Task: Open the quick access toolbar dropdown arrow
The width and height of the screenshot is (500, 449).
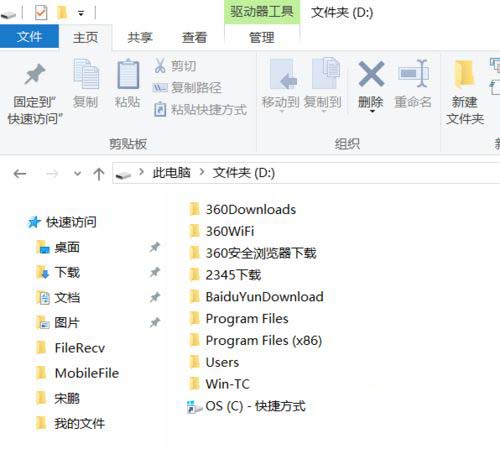Action: 81,13
